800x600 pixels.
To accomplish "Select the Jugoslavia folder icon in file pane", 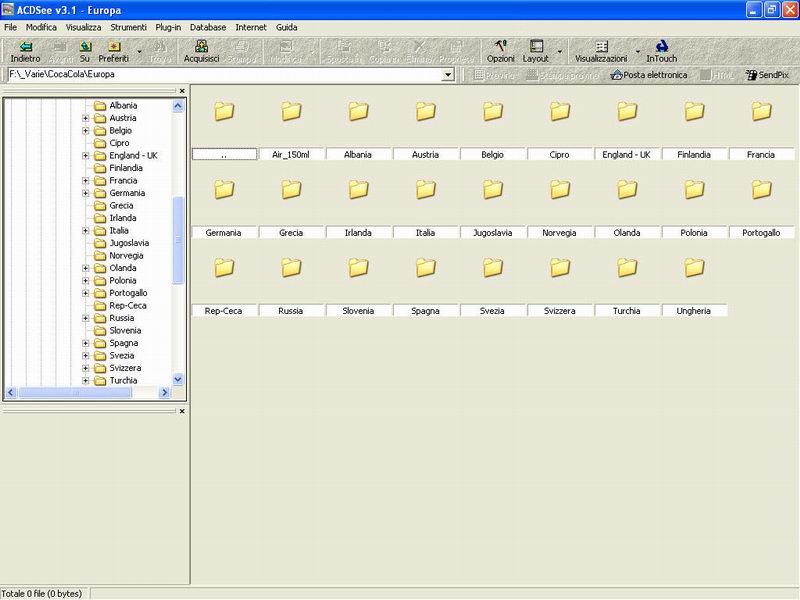I will [493, 189].
